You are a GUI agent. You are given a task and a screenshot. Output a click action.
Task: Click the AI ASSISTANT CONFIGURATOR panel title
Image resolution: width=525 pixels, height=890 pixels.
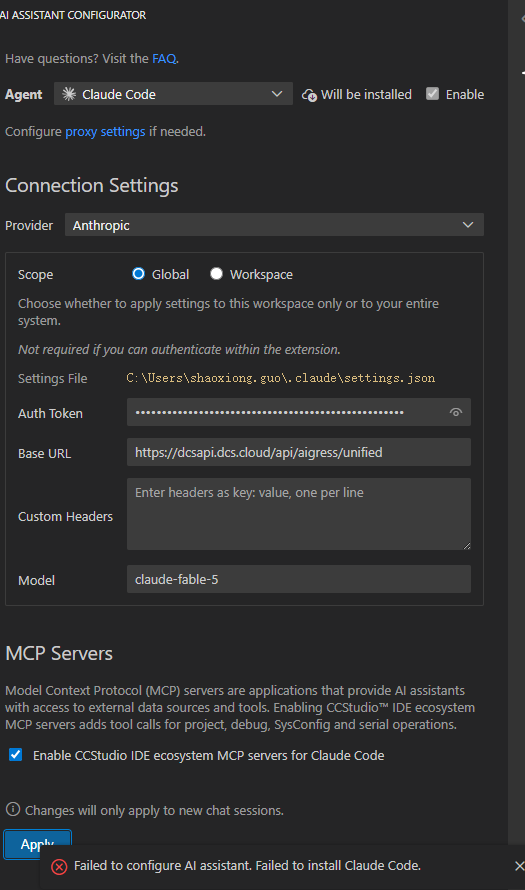point(73,15)
